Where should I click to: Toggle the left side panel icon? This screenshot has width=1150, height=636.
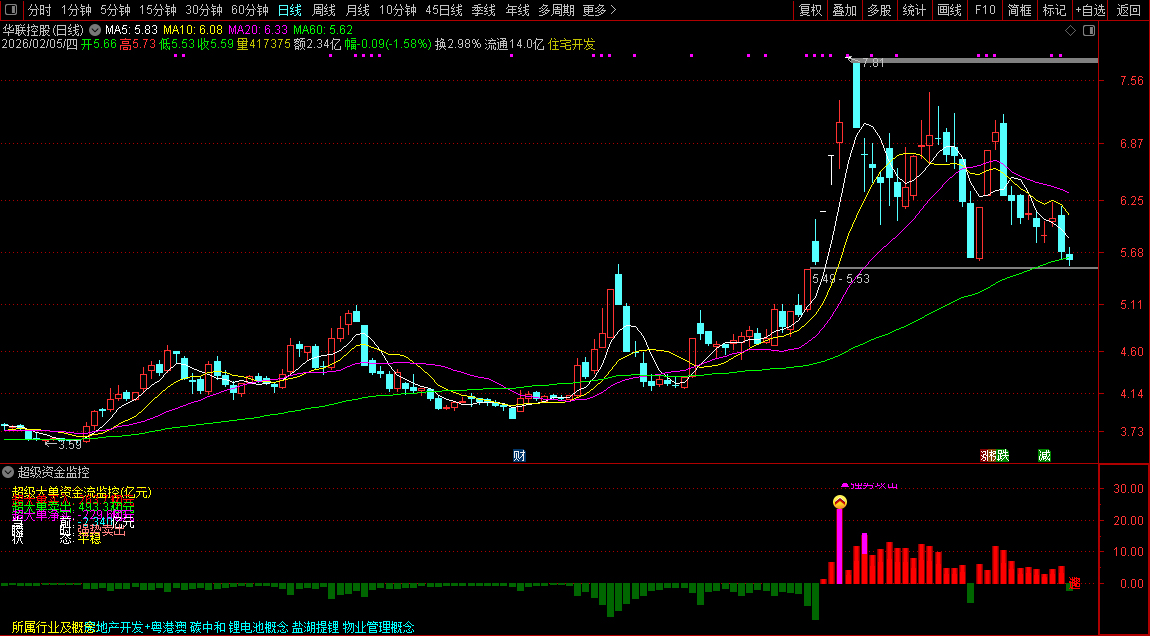11,10
